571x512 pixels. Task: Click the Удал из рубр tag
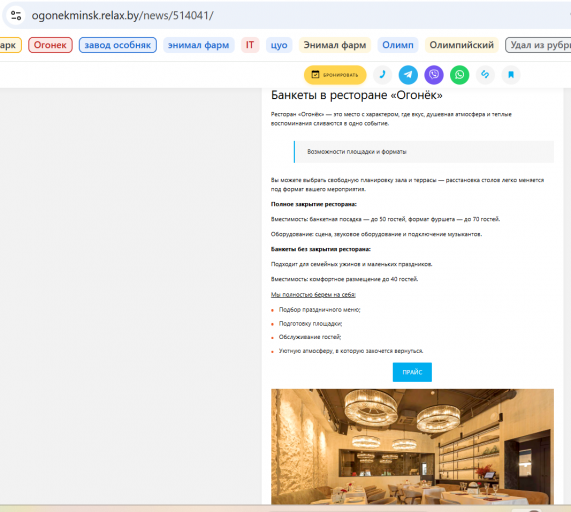coord(538,45)
